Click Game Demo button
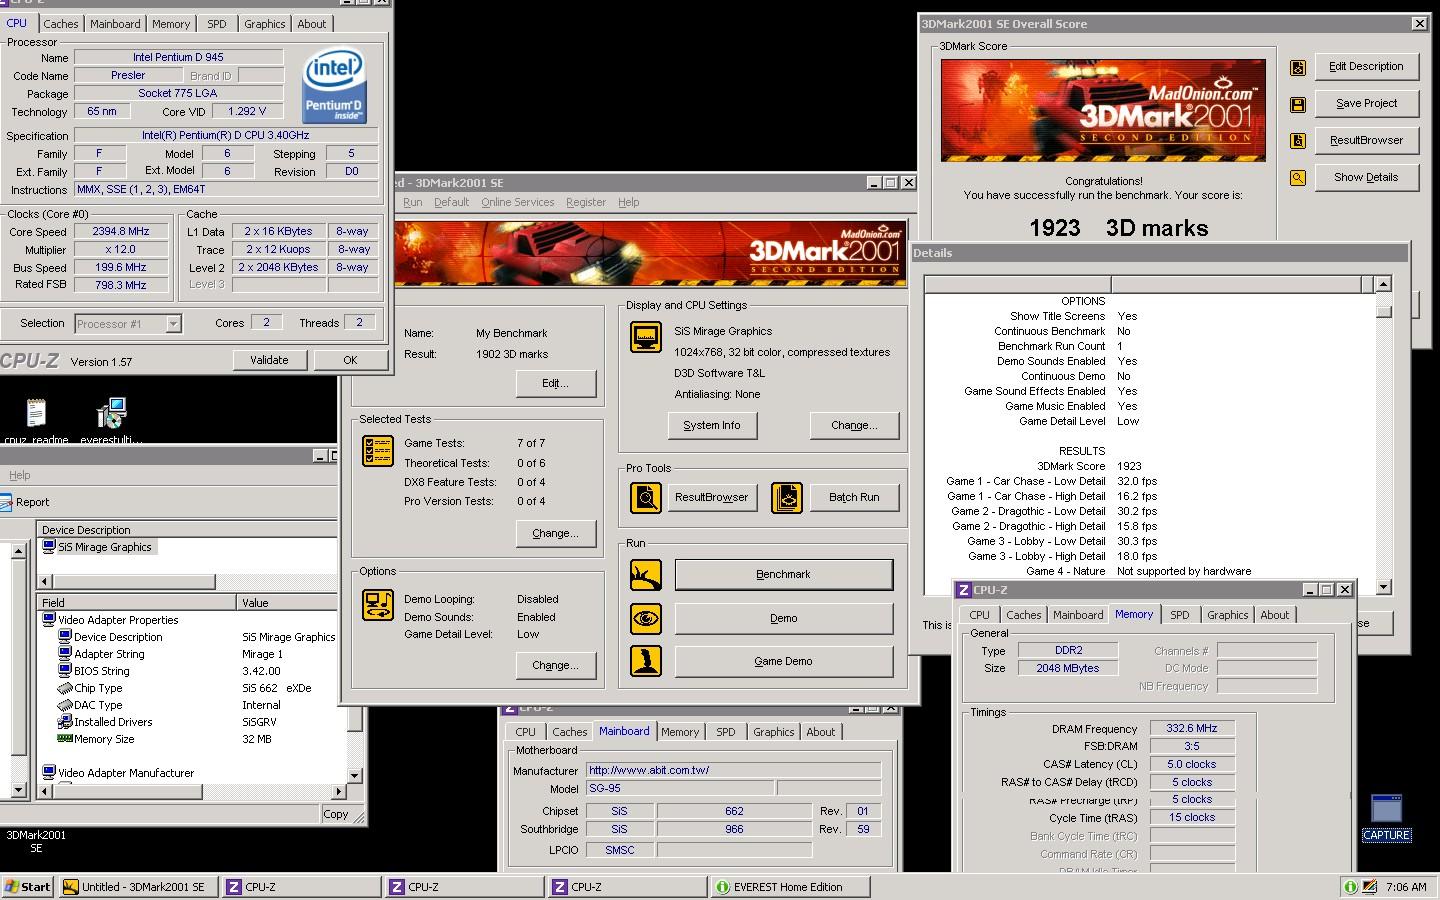The width and height of the screenshot is (1440, 900). click(784, 661)
